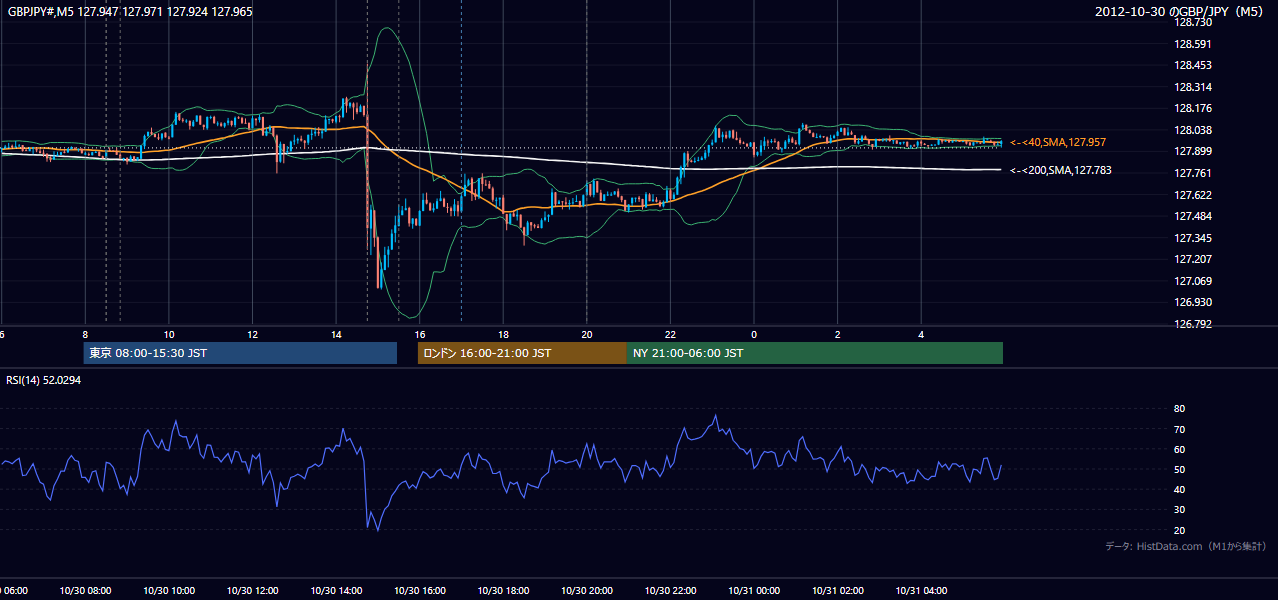This screenshot has height=600, width=1278.
Task: Click bottom time label 10/30 22:00
Action: point(670,591)
